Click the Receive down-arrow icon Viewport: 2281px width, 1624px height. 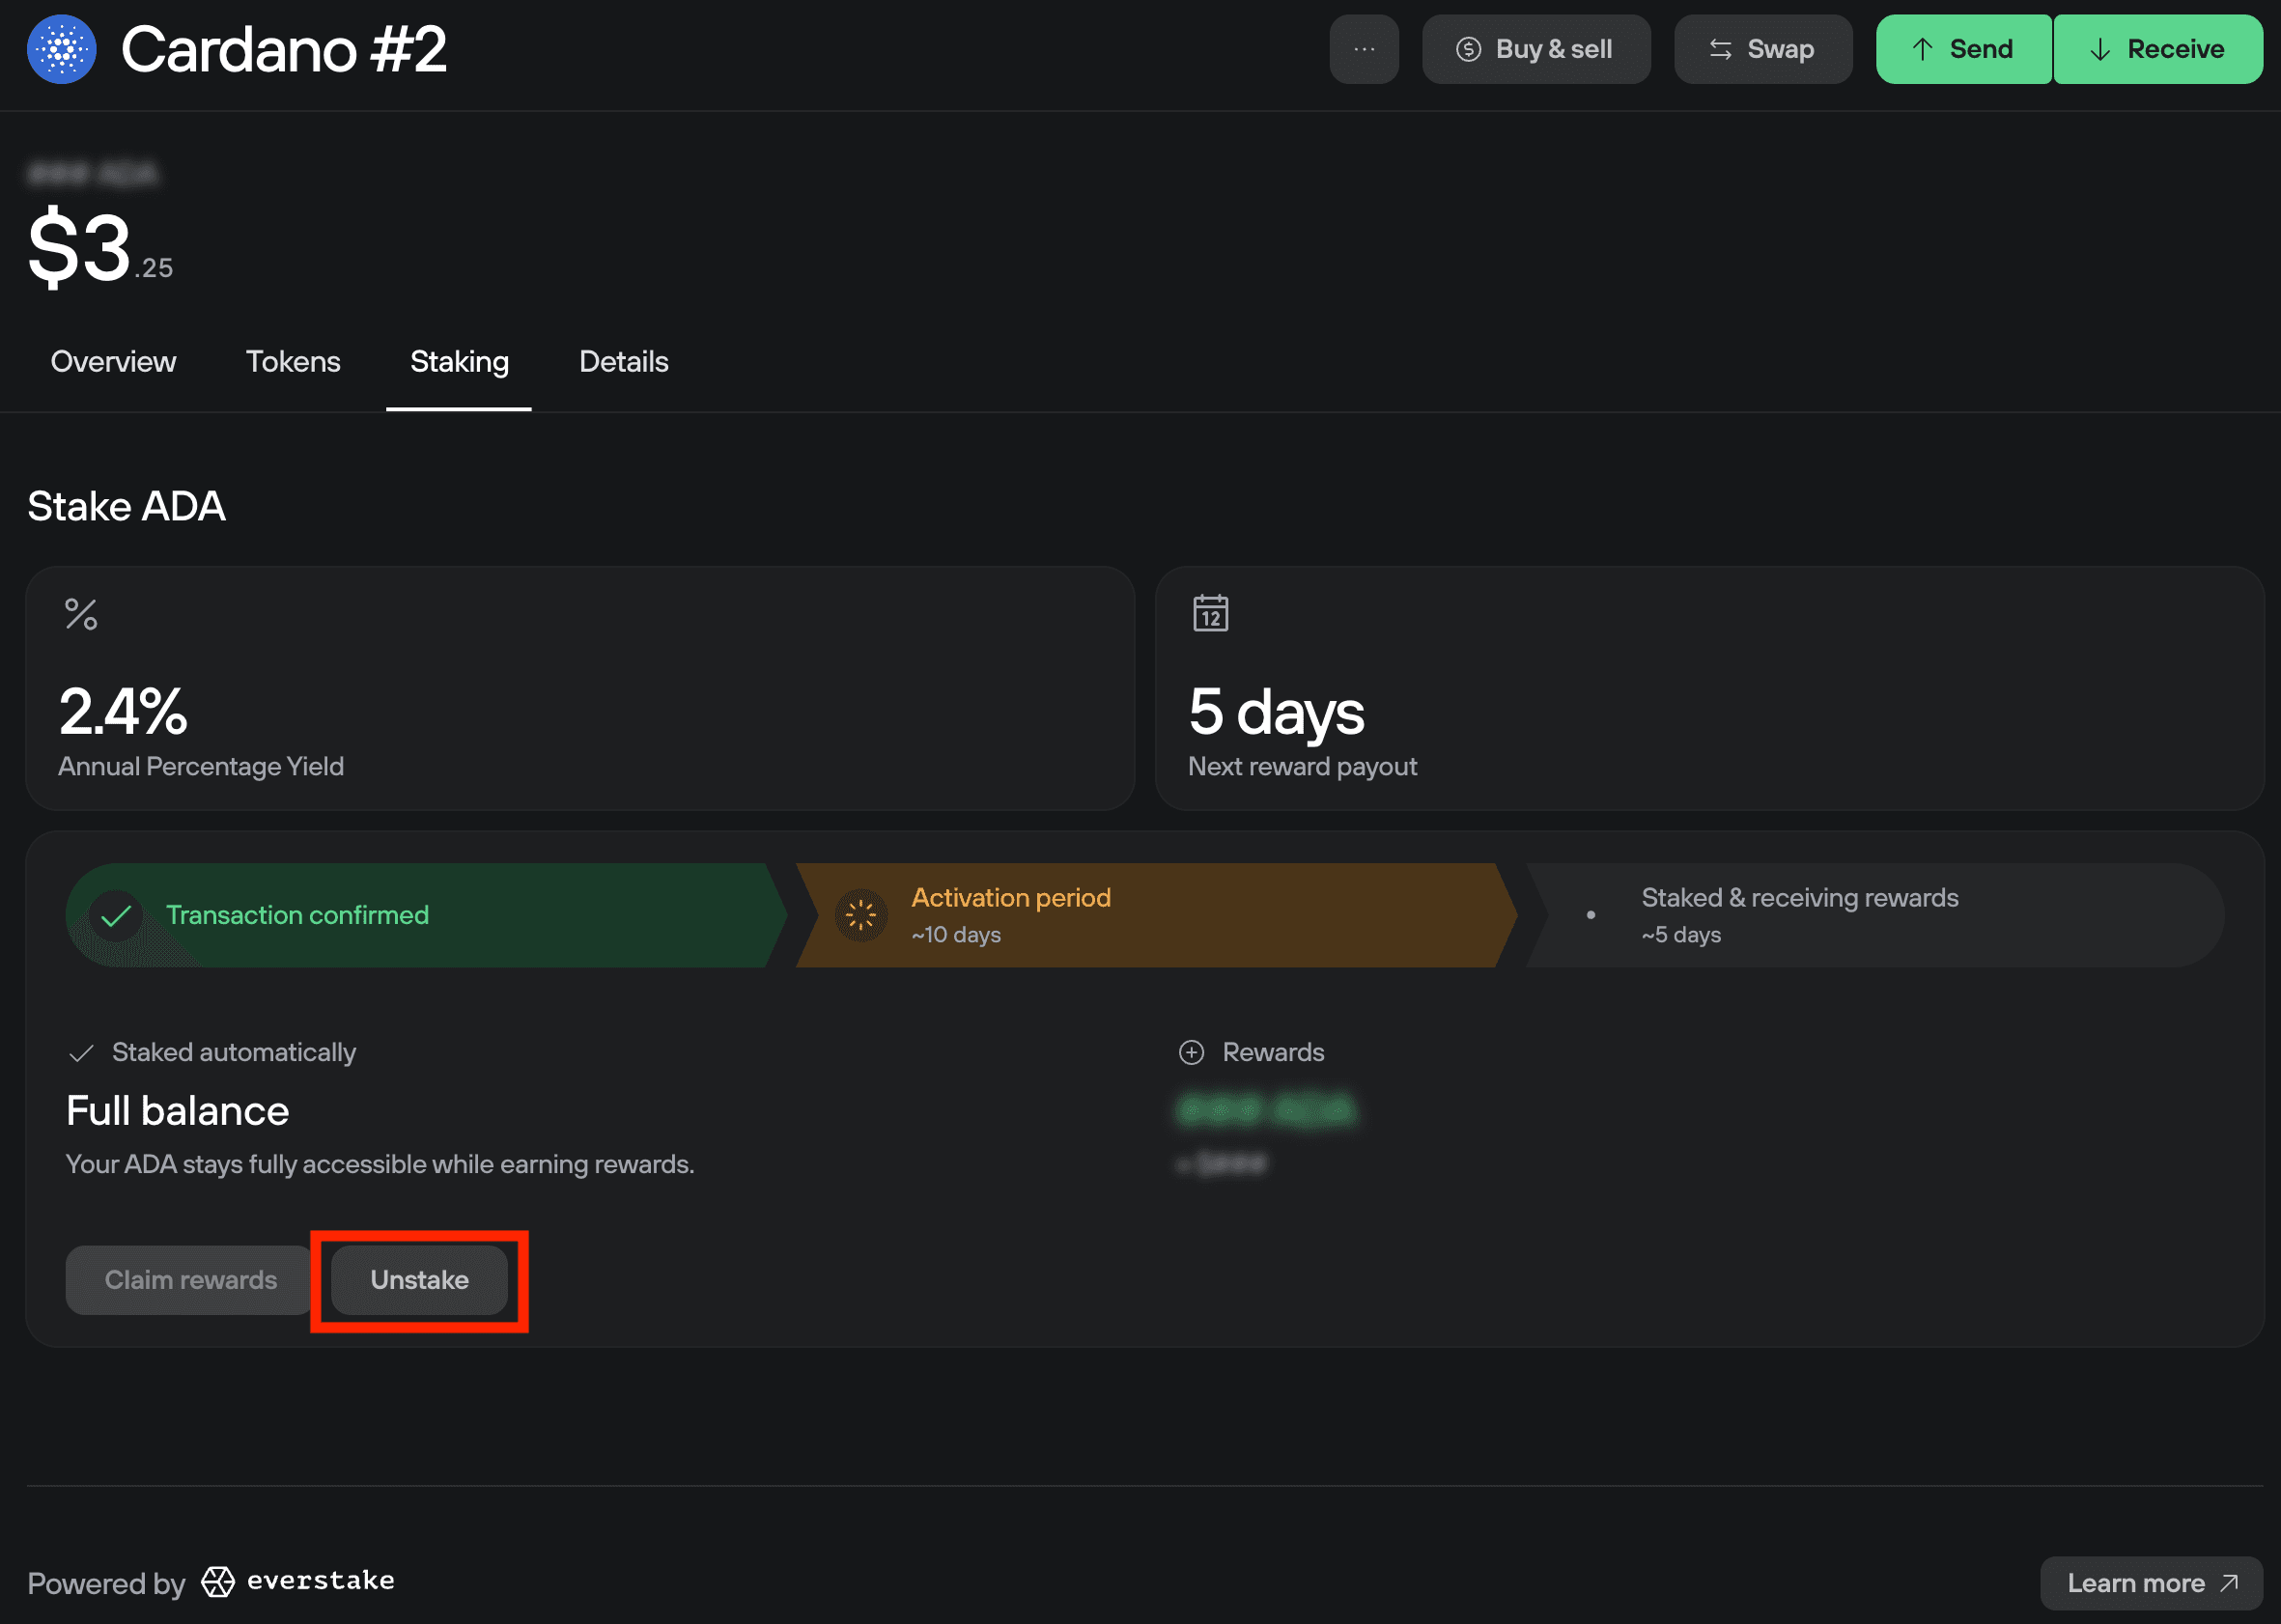[x=2101, y=48]
